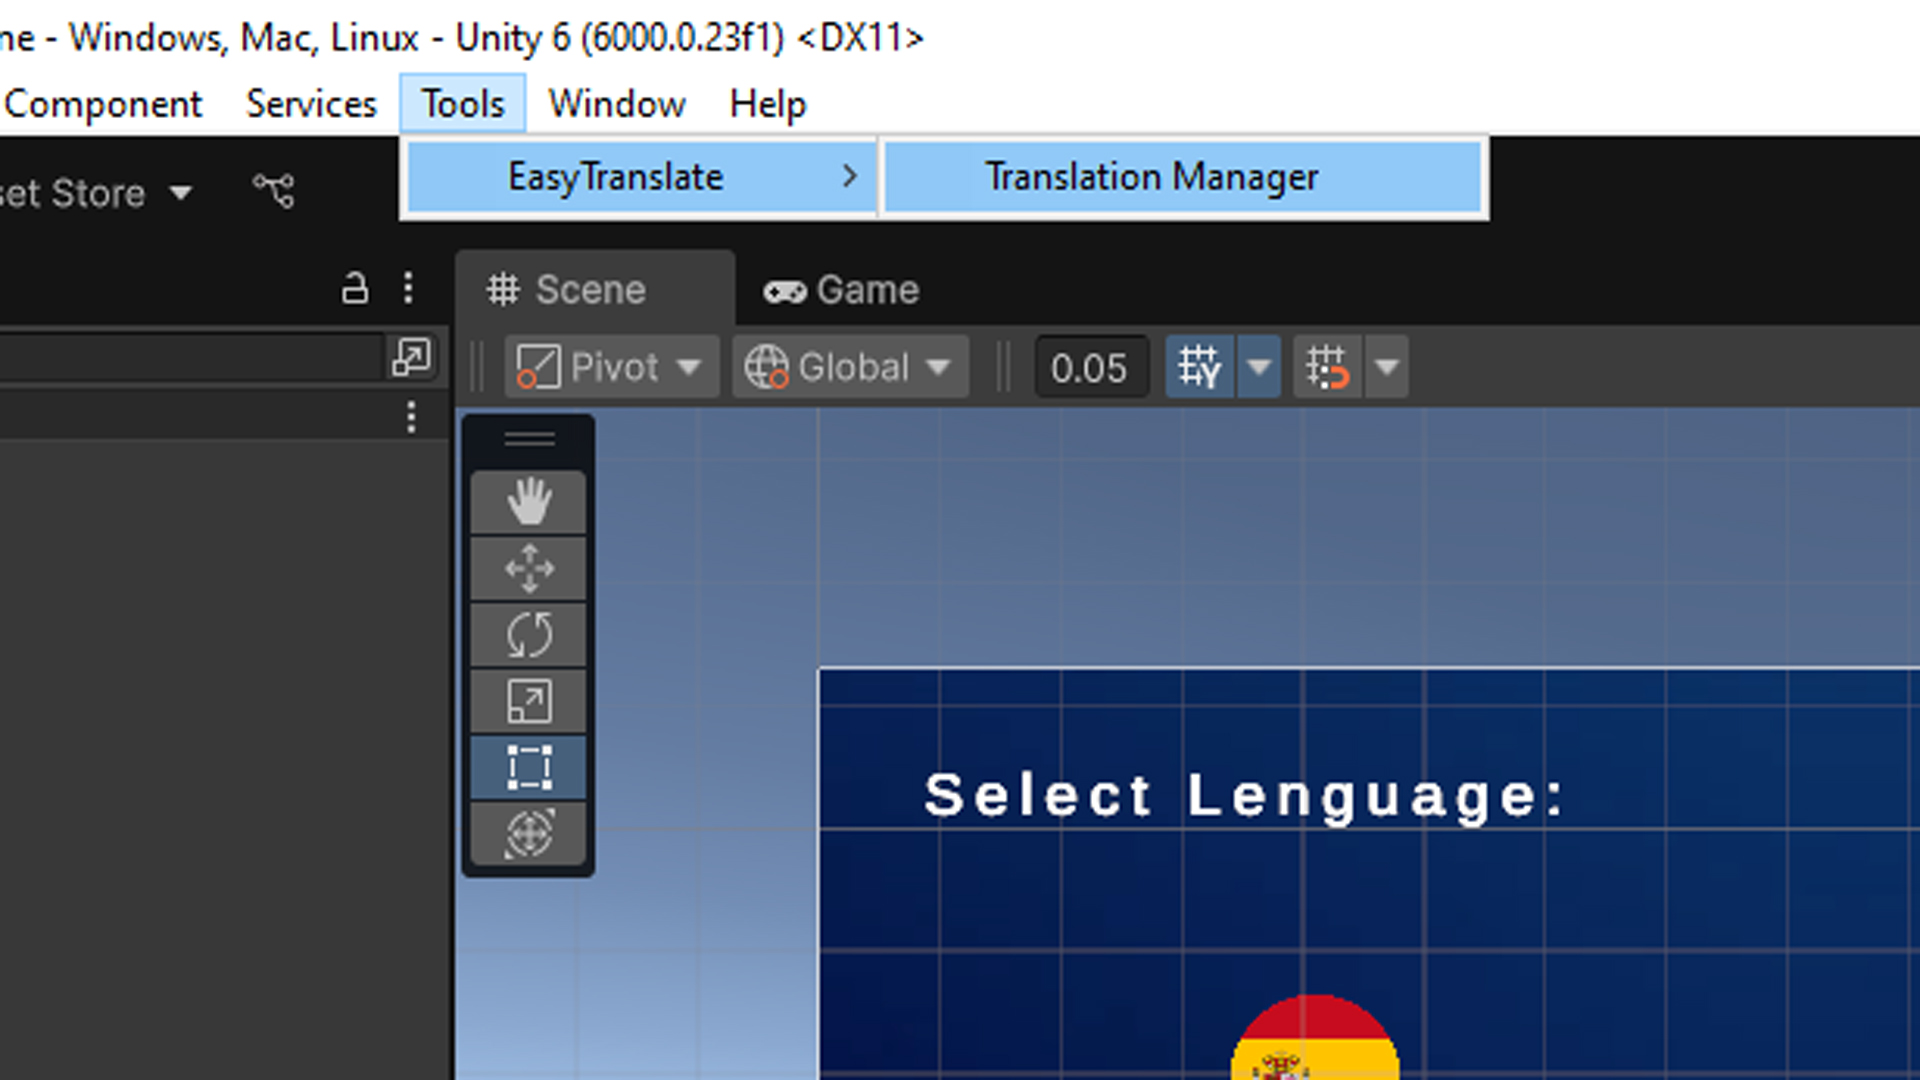Toggle grid snapping button
1920x1080 pixels.
1199,367
